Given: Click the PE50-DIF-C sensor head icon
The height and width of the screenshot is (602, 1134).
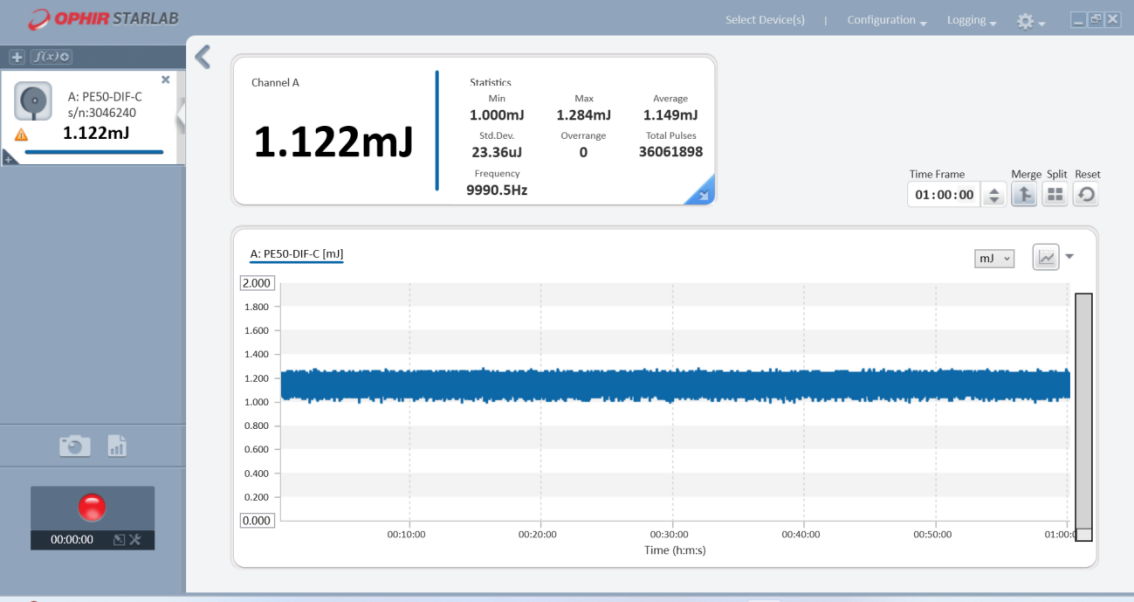Looking at the screenshot, I should (33, 103).
